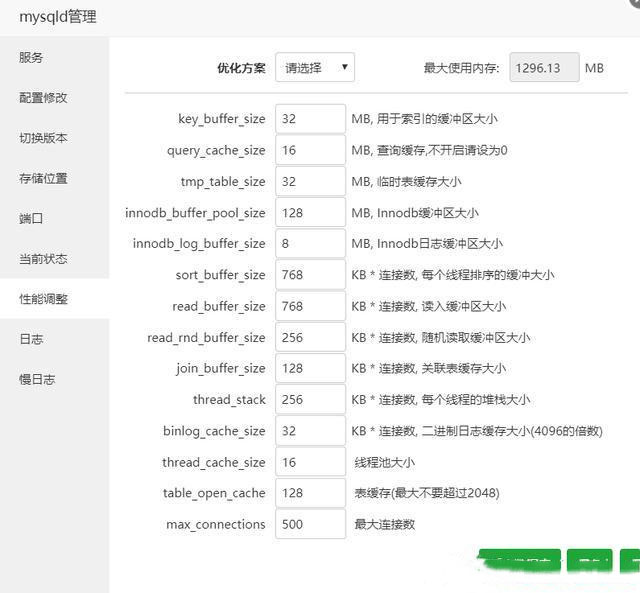Image resolution: width=640 pixels, height=593 pixels.
Task: Click the mysqld管理 window title
Action: coord(58,17)
